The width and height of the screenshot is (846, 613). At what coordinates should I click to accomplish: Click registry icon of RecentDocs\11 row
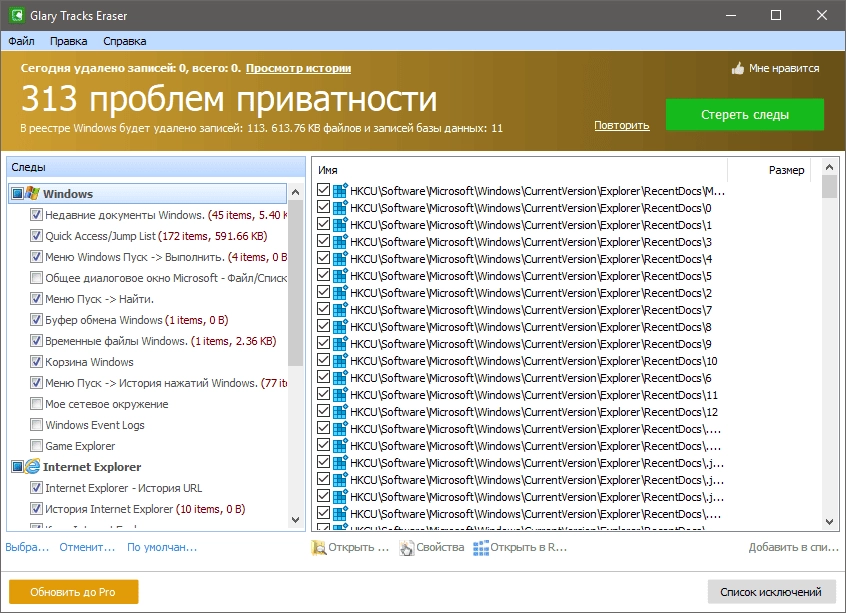(x=340, y=395)
